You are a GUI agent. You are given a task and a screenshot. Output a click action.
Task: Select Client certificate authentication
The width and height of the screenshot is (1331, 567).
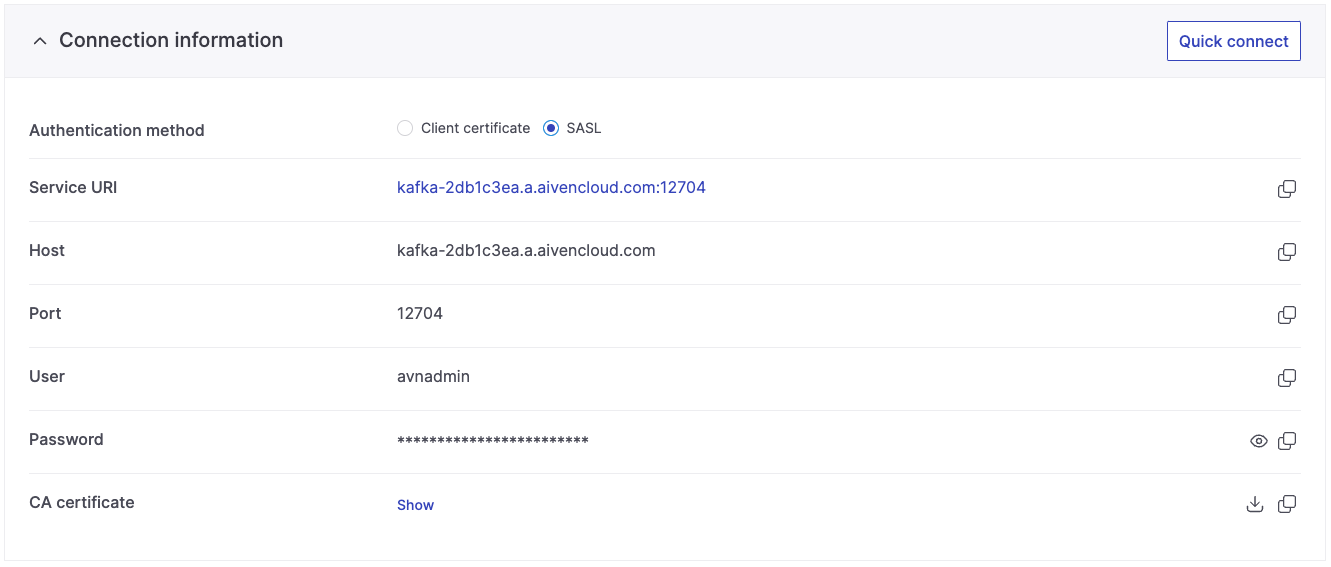[x=405, y=128]
